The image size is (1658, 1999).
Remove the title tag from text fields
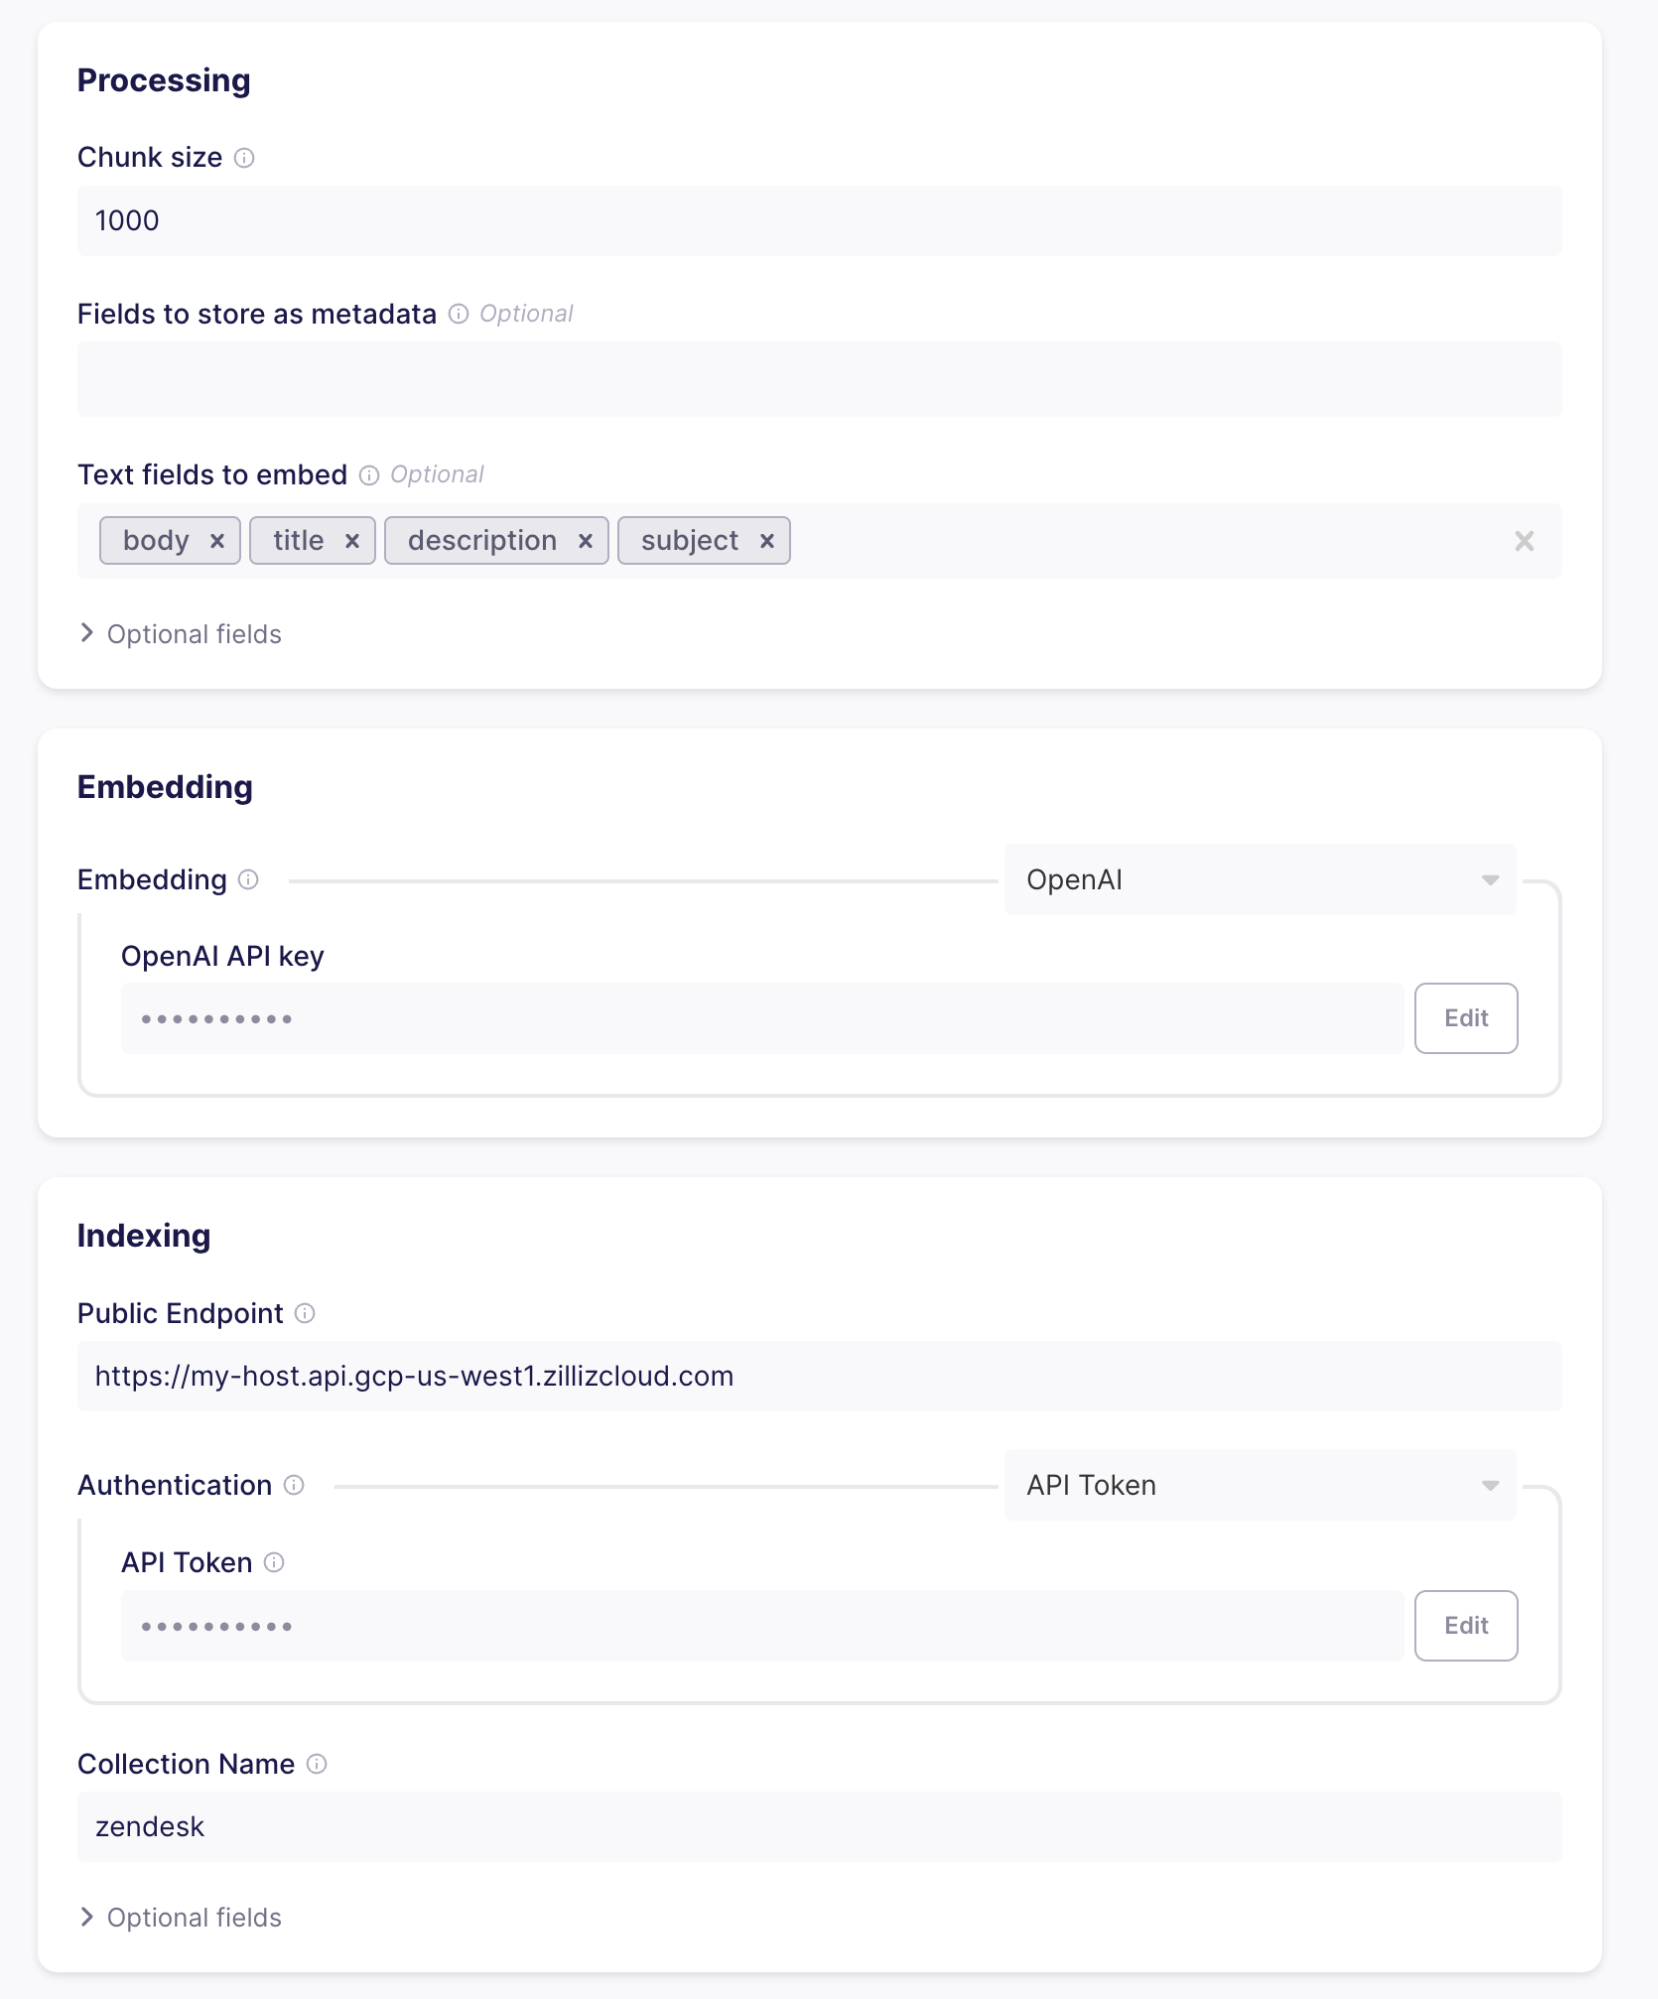coord(352,541)
